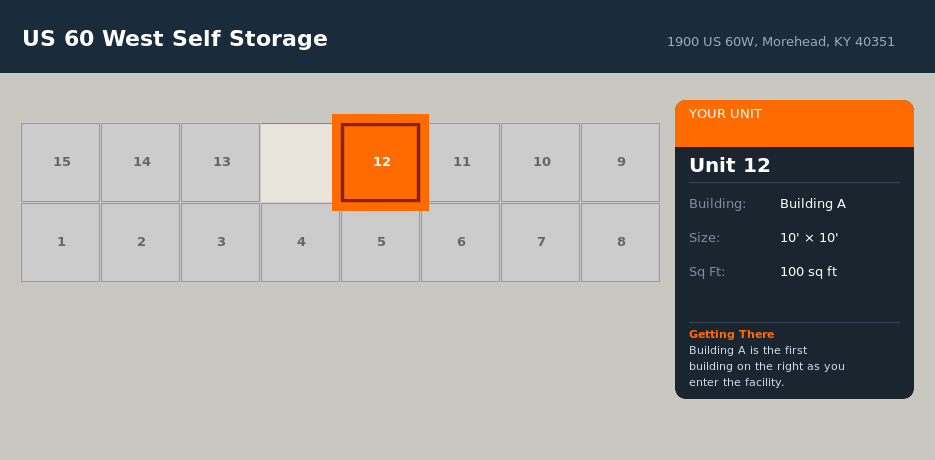
Task: Click unit 14 in the top row
Action: click(141, 162)
